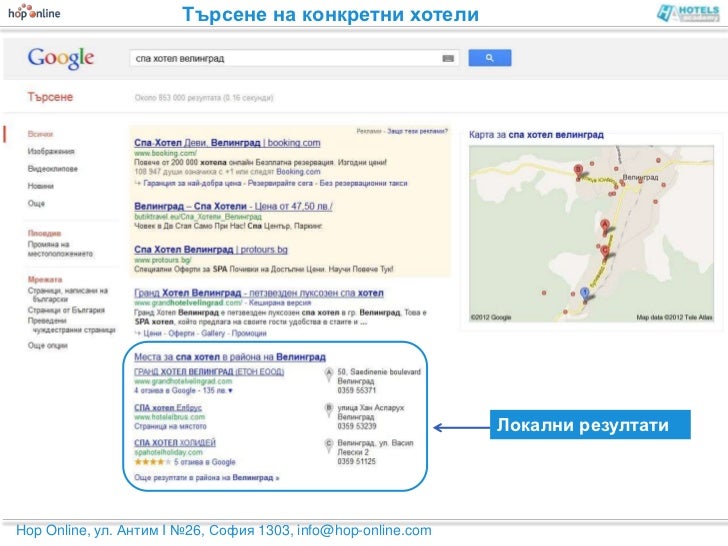The image size is (728, 546).
Task: Click www.hotelelbrus.com green URL
Action: (x=169, y=417)
